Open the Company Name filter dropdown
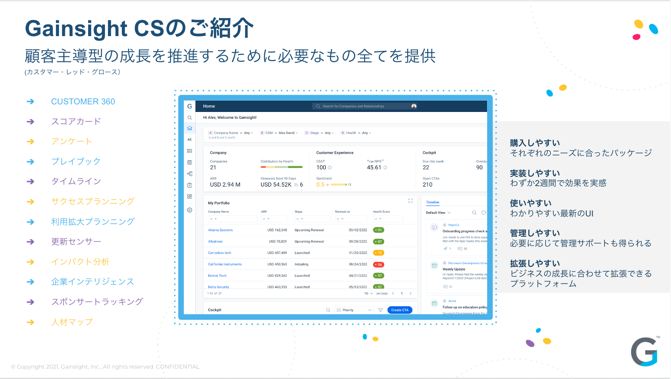The image size is (671, 379). [230, 133]
